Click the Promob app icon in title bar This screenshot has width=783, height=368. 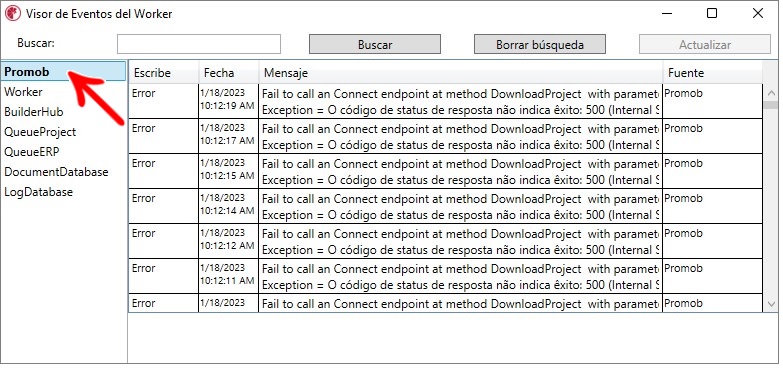point(12,13)
